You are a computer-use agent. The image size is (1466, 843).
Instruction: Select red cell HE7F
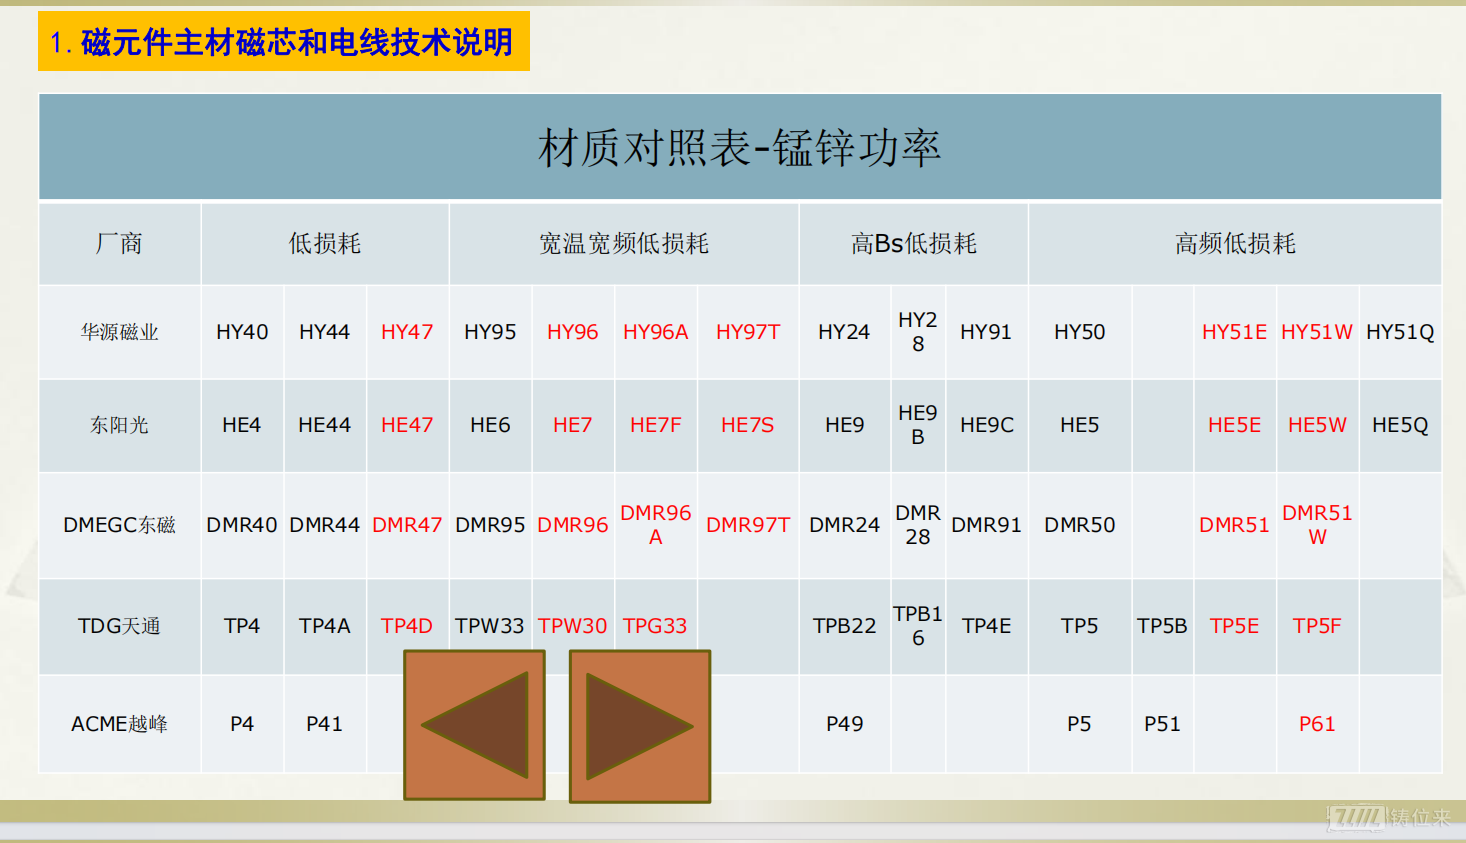[x=656, y=425]
